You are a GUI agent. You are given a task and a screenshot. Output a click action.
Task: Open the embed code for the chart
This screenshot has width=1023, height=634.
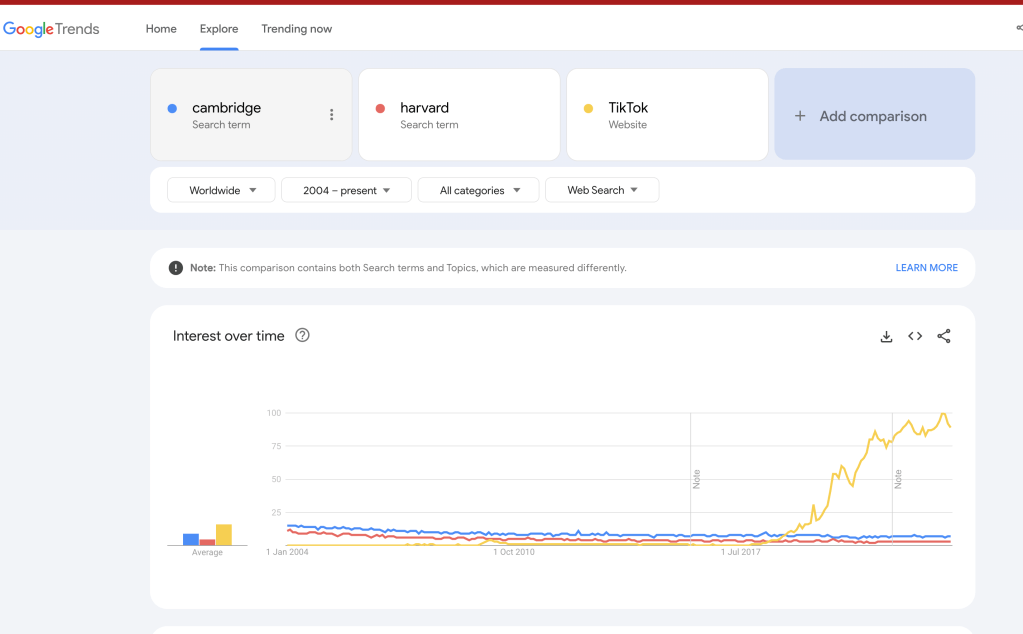915,336
